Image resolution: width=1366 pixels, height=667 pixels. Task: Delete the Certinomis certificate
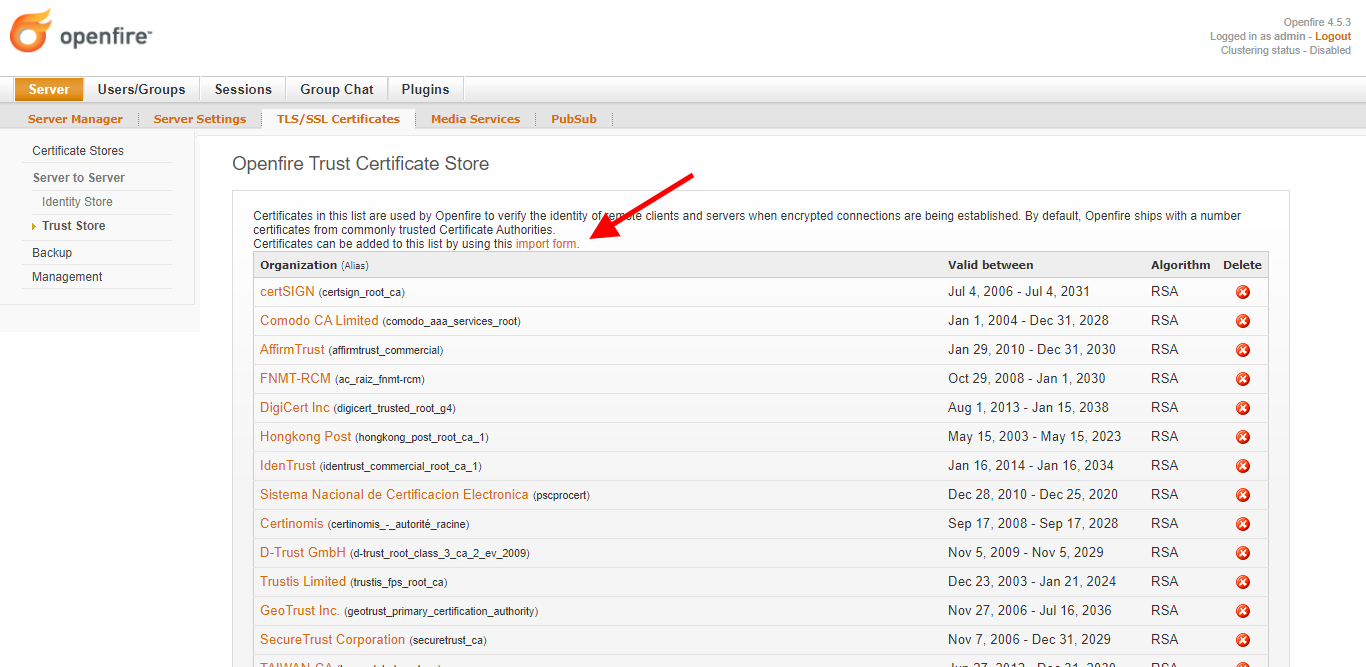[1243, 524]
